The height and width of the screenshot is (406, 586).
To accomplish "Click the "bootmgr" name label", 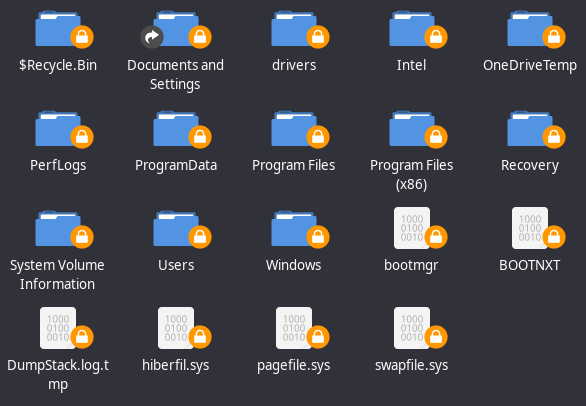I will [411, 265].
